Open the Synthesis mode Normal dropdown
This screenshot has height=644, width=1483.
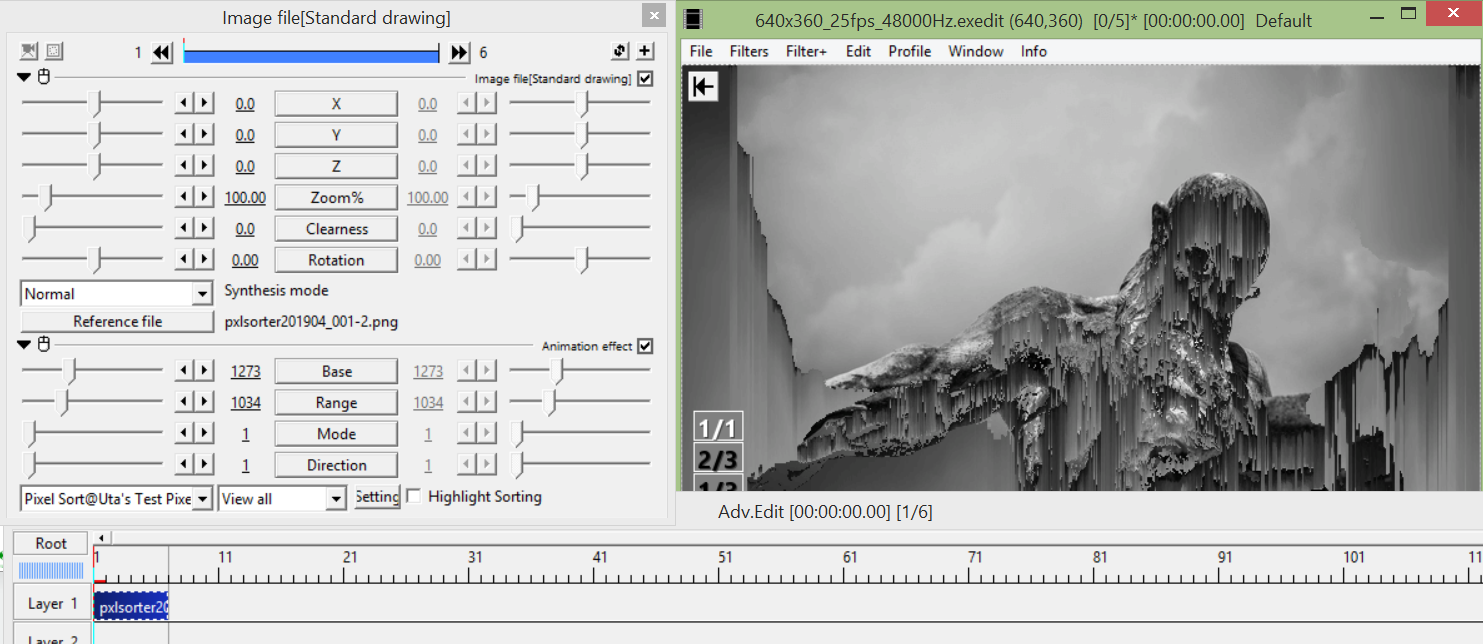coord(117,294)
